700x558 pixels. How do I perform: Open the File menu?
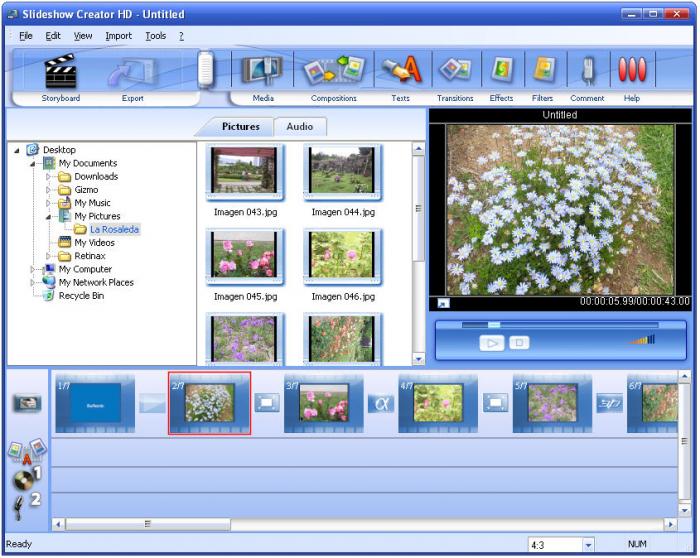25,36
